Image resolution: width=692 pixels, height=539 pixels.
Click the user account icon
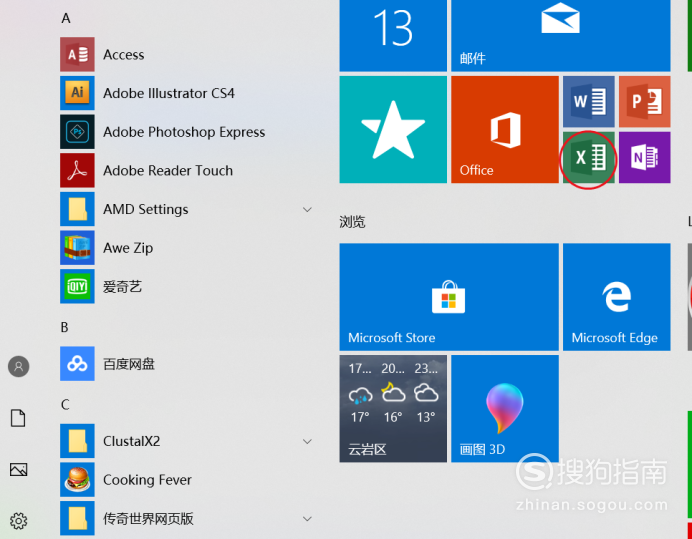coord(19,366)
